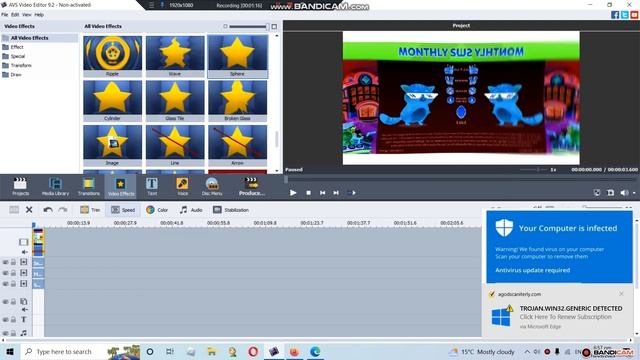The image size is (640, 360).
Task: Undo the last action
Action: click(48, 210)
